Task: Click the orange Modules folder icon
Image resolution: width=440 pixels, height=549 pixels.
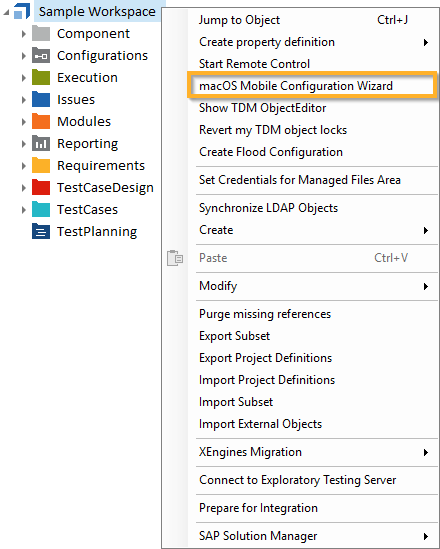Action: pyautogui.click(x=41, y=121)
